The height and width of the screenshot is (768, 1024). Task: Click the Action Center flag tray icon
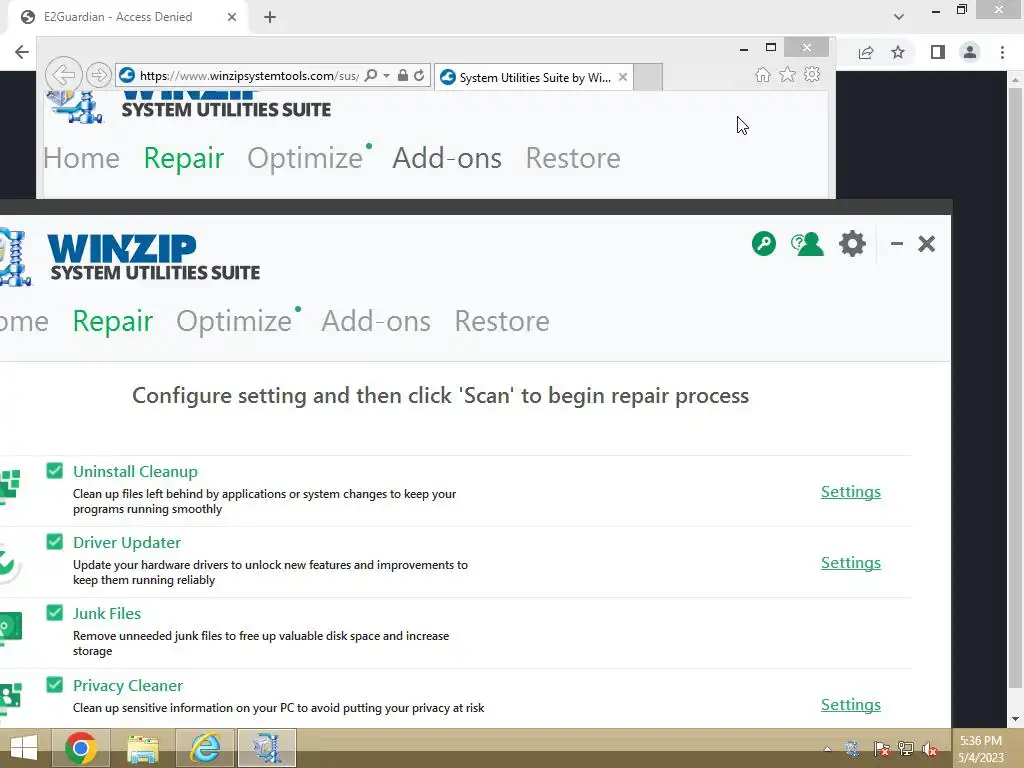point(881,749)
